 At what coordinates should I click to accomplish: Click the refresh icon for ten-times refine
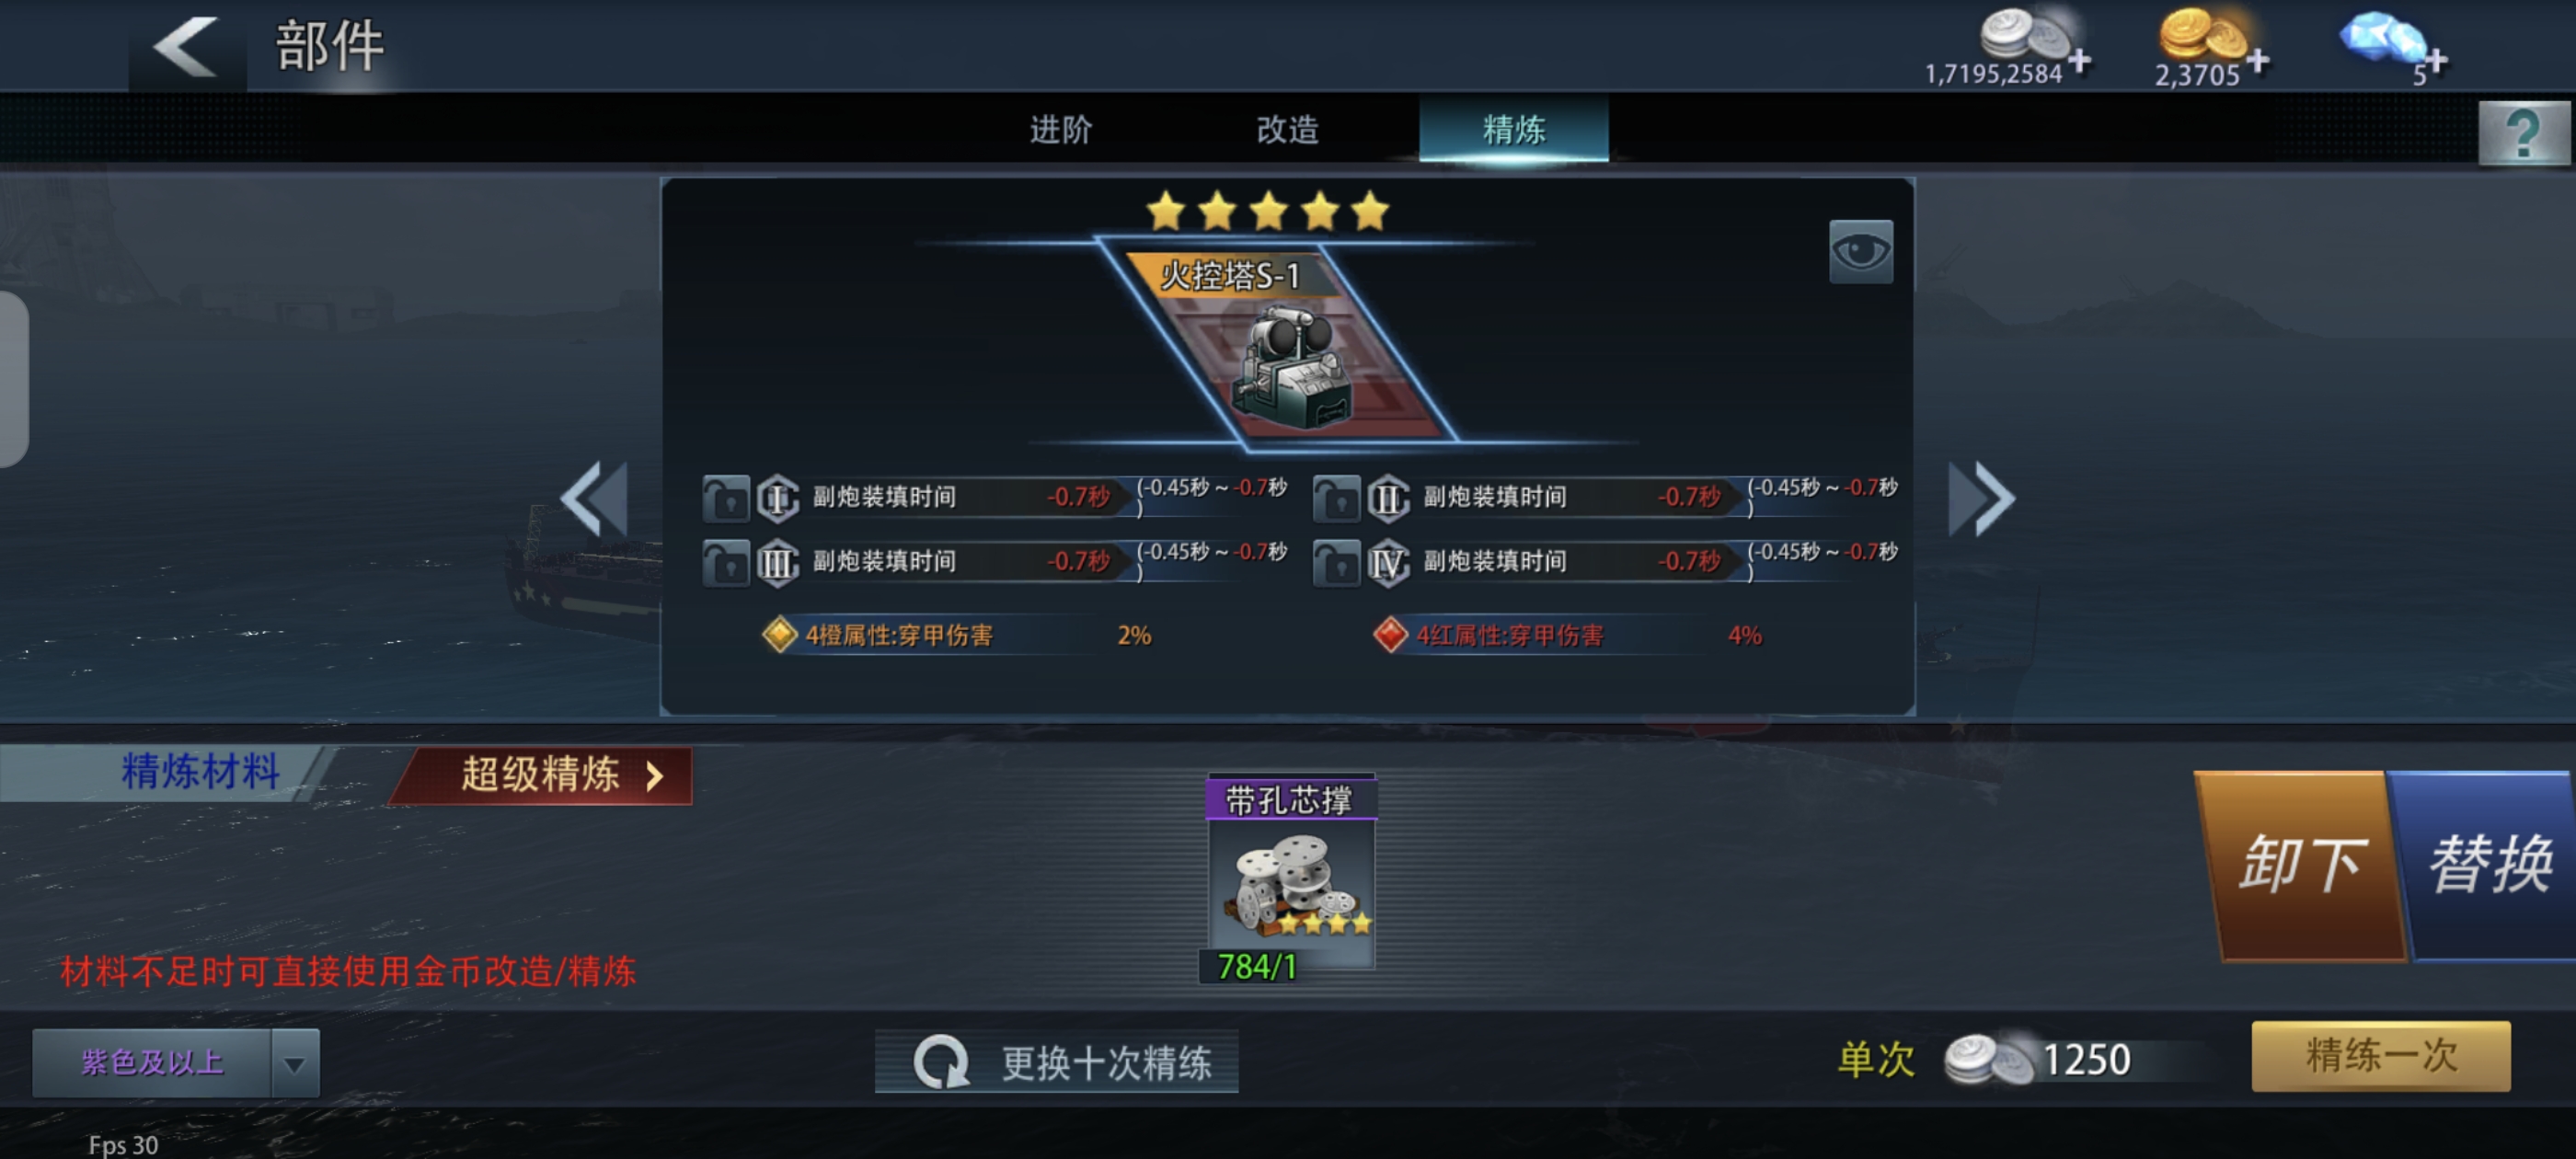(940, 1061)
